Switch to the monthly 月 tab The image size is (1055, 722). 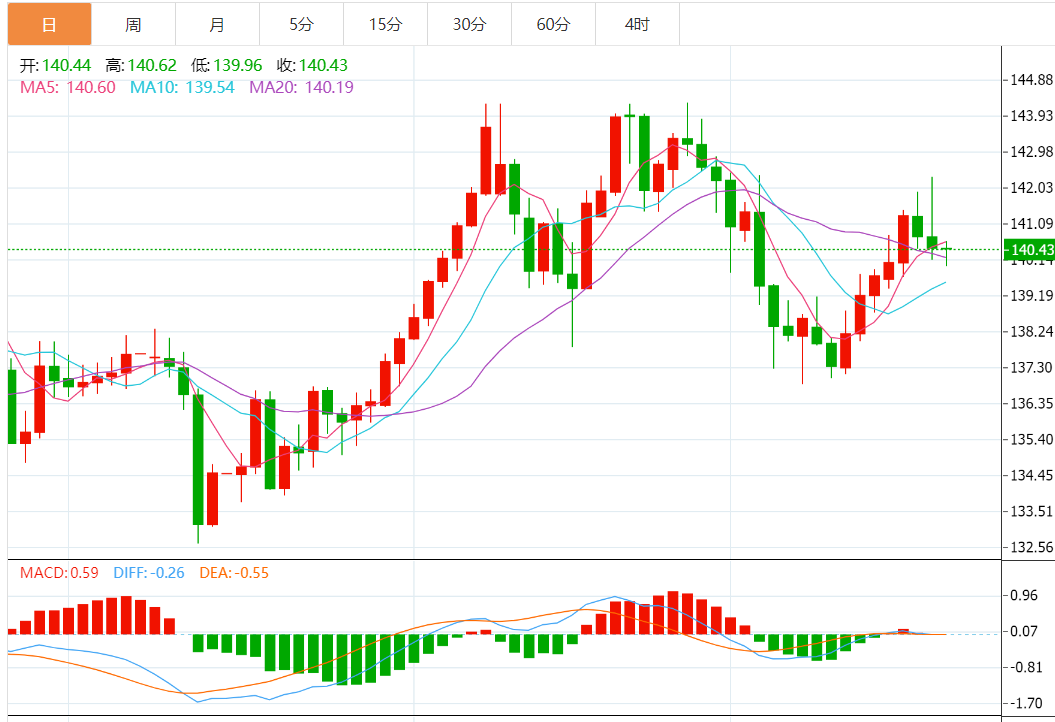(x=217, y=24)
